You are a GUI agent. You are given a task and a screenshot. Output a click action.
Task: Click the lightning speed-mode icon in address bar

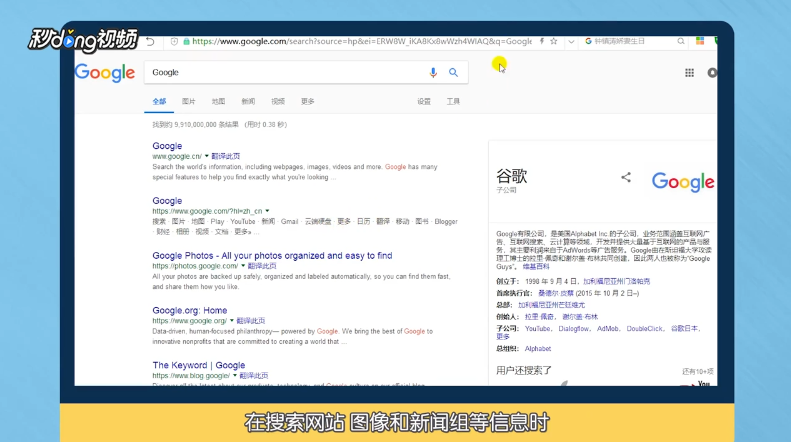(542, 41)
